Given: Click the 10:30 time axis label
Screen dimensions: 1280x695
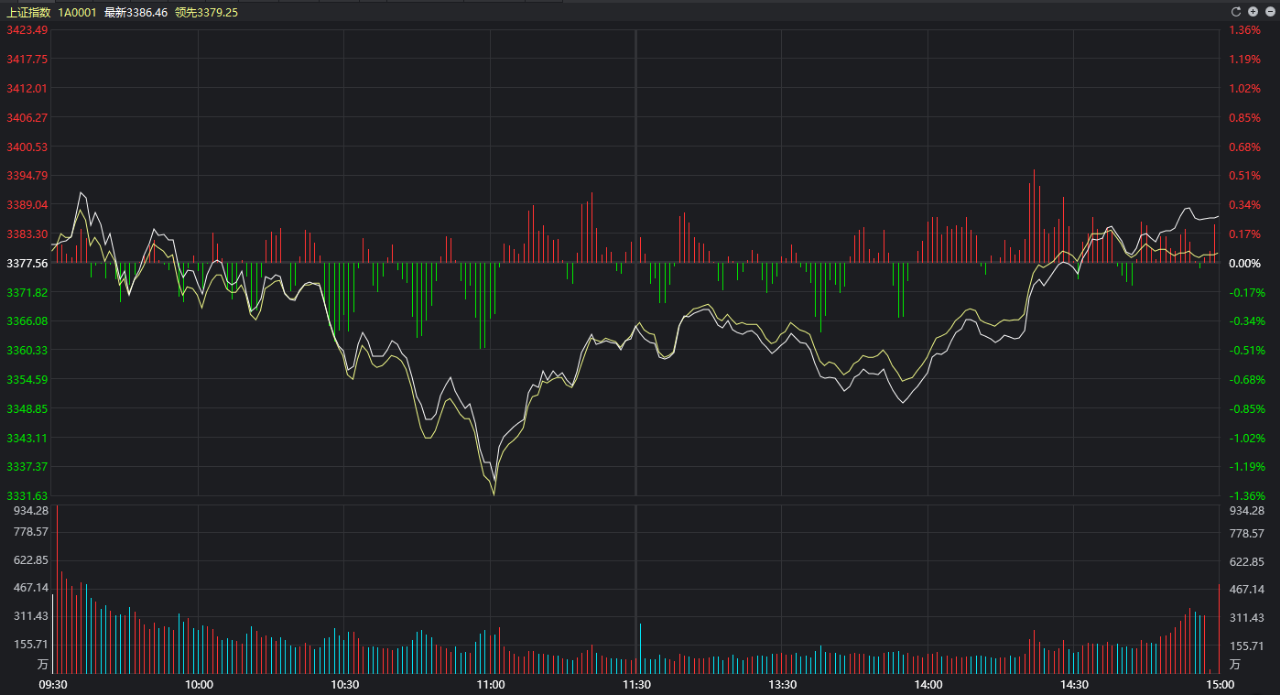Looking at the screenshot, I should (x=345, y=685).
